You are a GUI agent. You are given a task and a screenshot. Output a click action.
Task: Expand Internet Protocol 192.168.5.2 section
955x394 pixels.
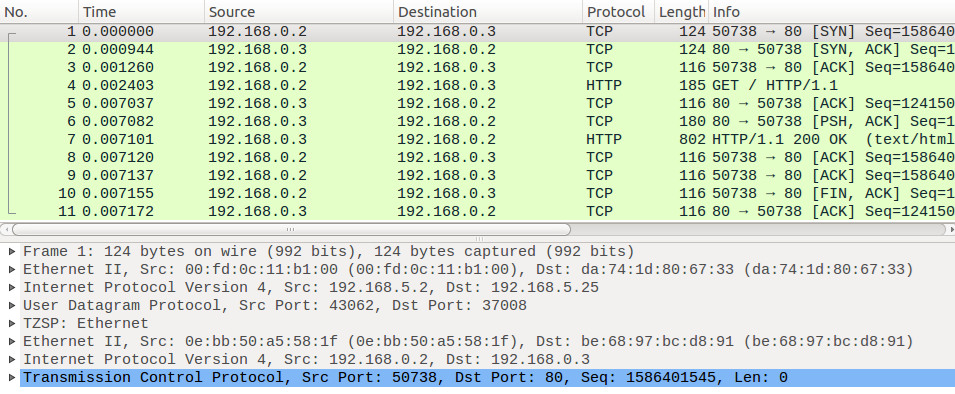12,287
